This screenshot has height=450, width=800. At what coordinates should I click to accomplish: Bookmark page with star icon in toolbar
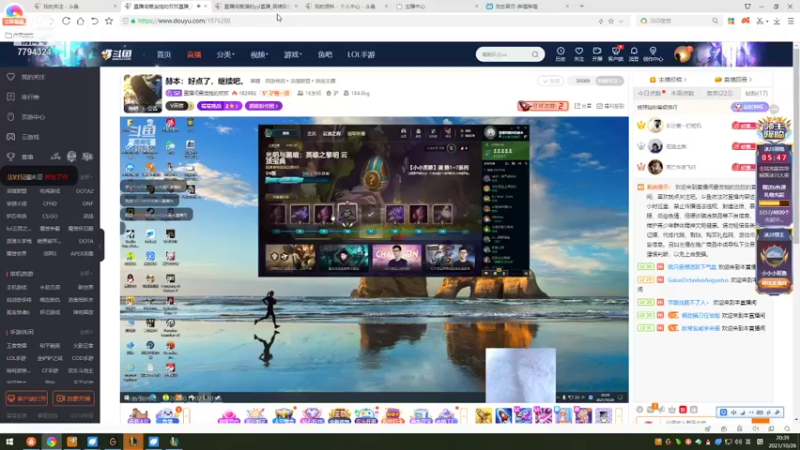click(109, 21)
